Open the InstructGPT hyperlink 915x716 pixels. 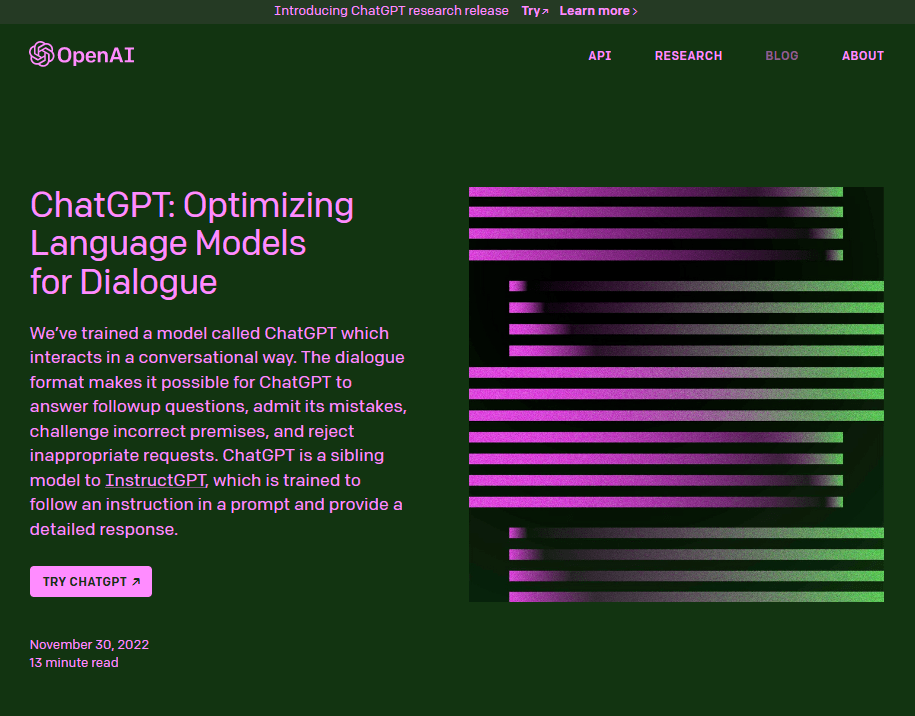(x=155, y=480)
